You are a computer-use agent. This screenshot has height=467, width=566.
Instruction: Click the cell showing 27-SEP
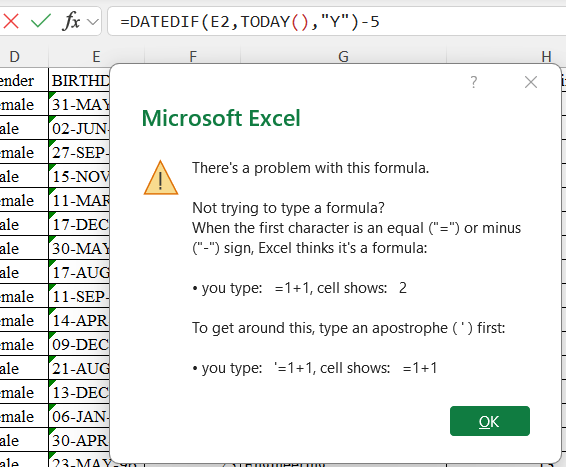click(x=79, y=152)
